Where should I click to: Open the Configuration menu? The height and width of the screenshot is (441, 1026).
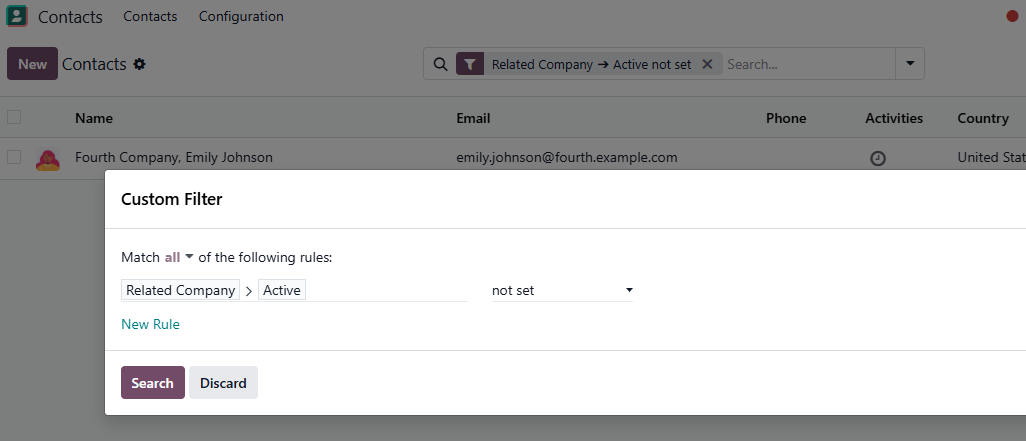point(241,16)
